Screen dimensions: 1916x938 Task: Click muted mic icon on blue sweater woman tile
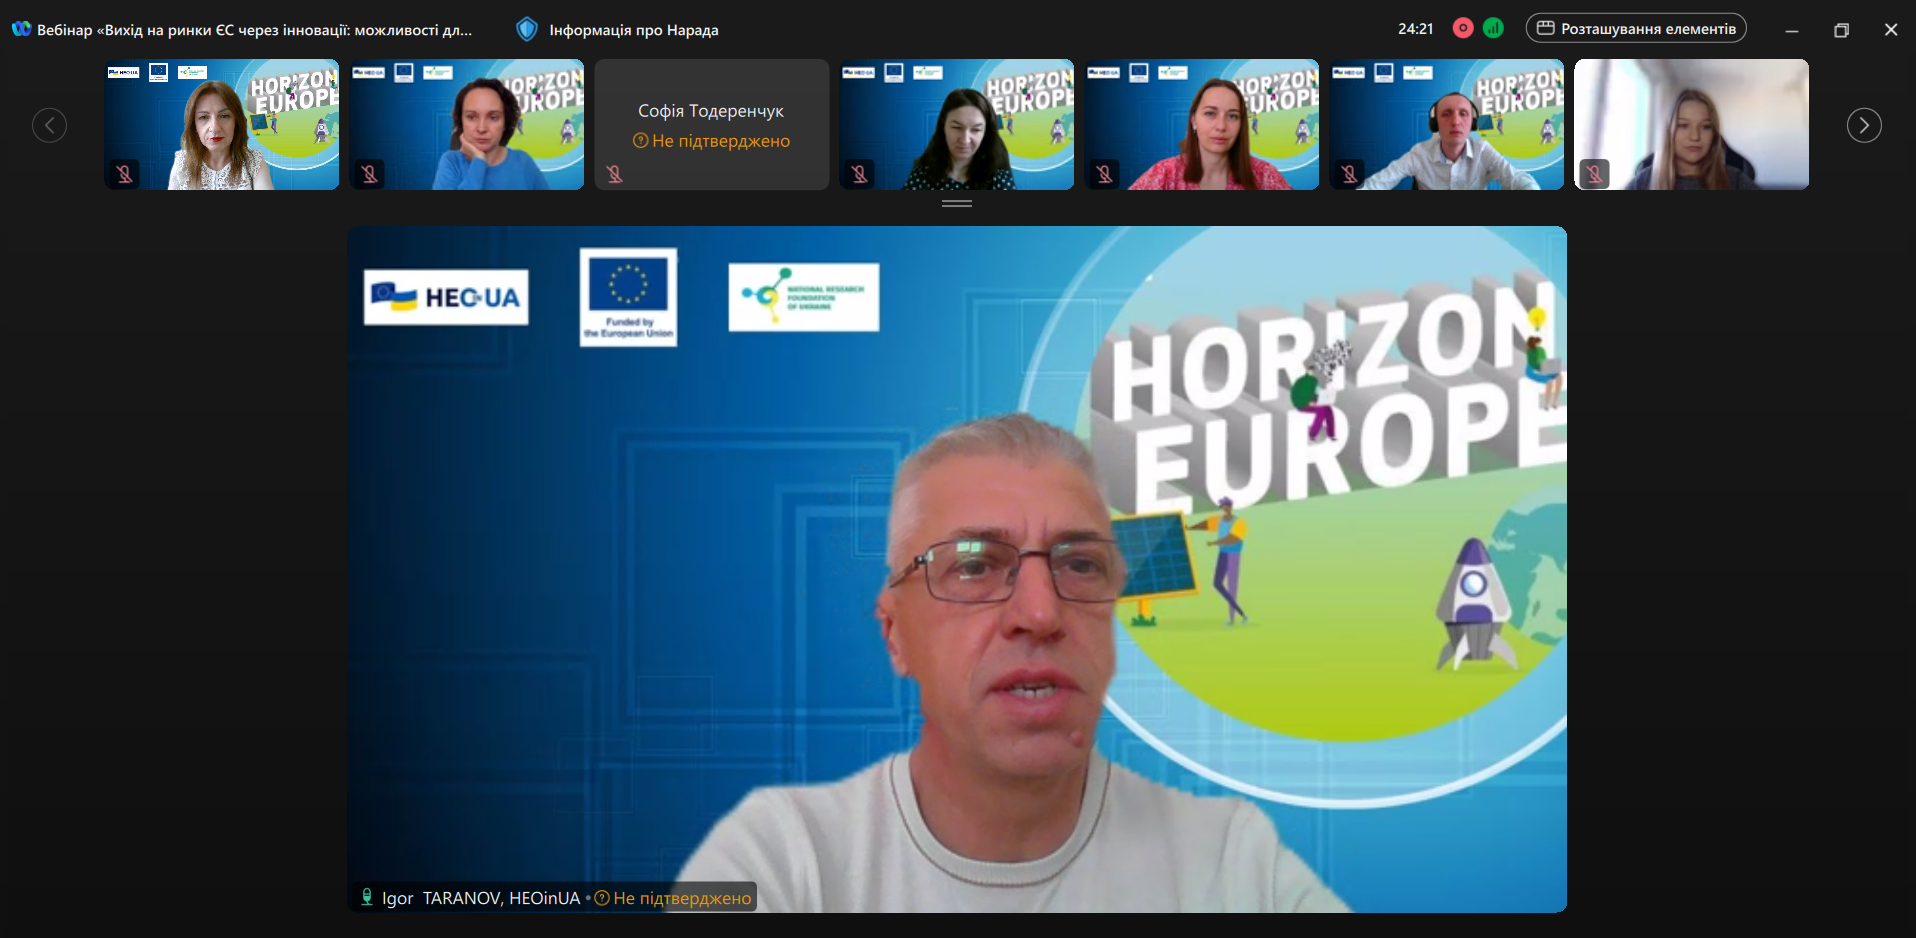coord(369,174)
